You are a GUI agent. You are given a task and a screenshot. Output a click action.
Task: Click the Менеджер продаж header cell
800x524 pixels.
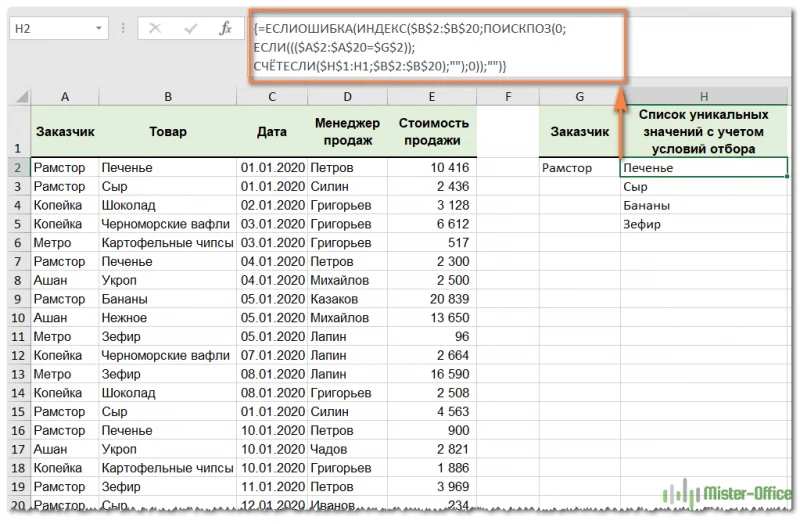click(x=347, y=132)
